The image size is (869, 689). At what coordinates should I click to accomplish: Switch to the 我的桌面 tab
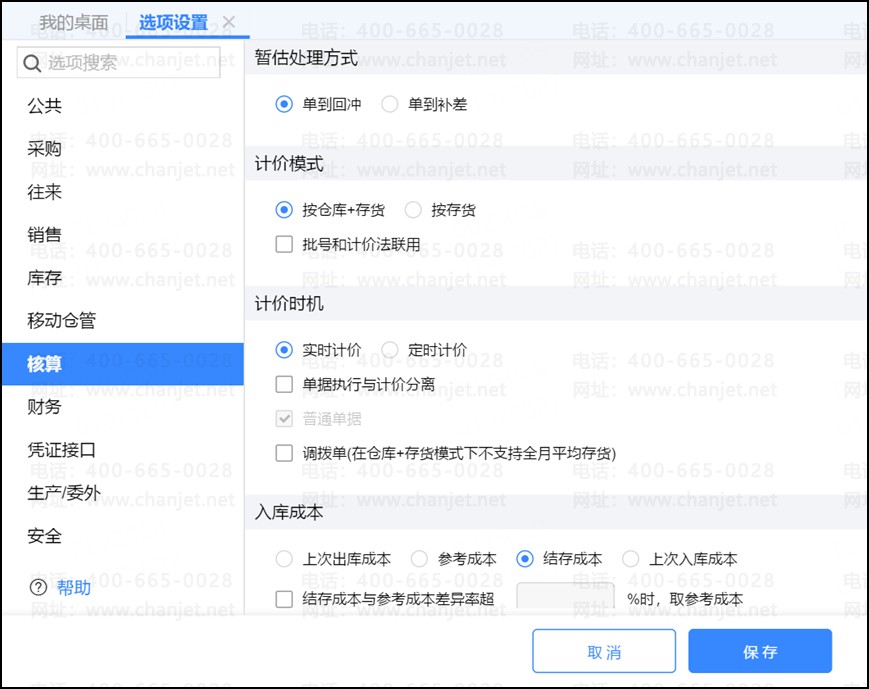point(74,23)
